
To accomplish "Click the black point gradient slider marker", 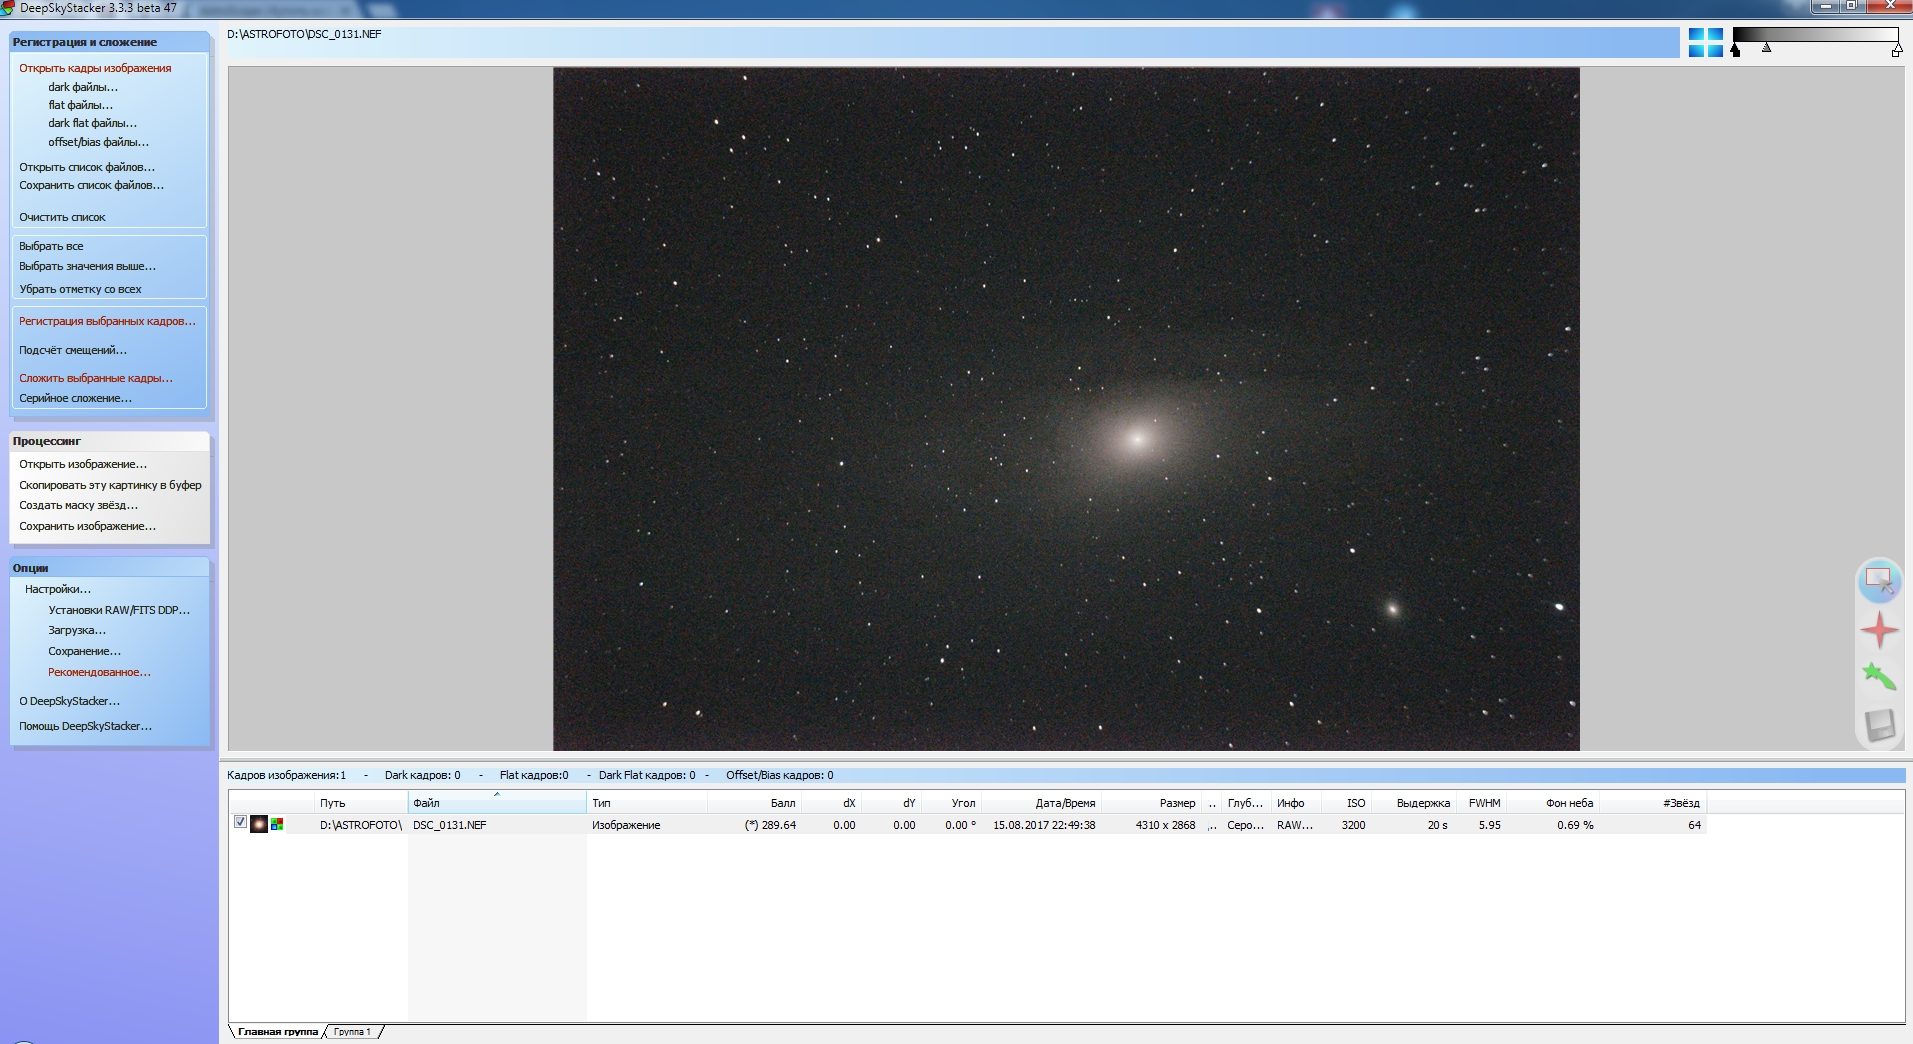I will pyautogui.click(x=1735, y=51).
